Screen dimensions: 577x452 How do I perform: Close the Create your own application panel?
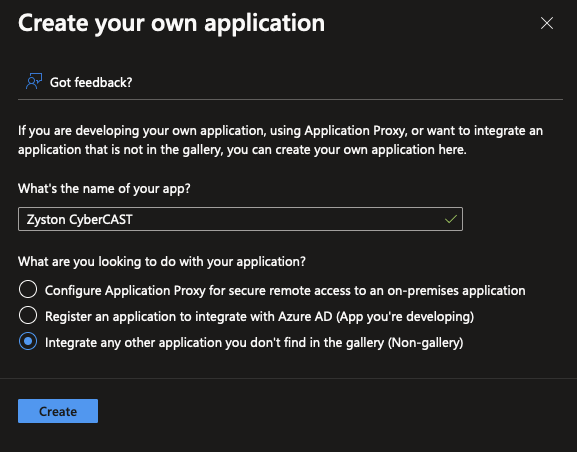point(547,23)
